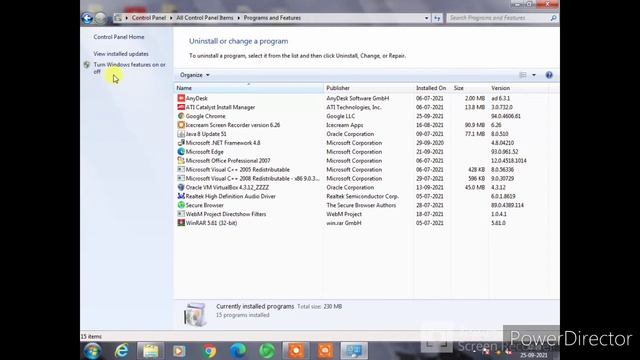Open View installed updates link

point(121,54)
